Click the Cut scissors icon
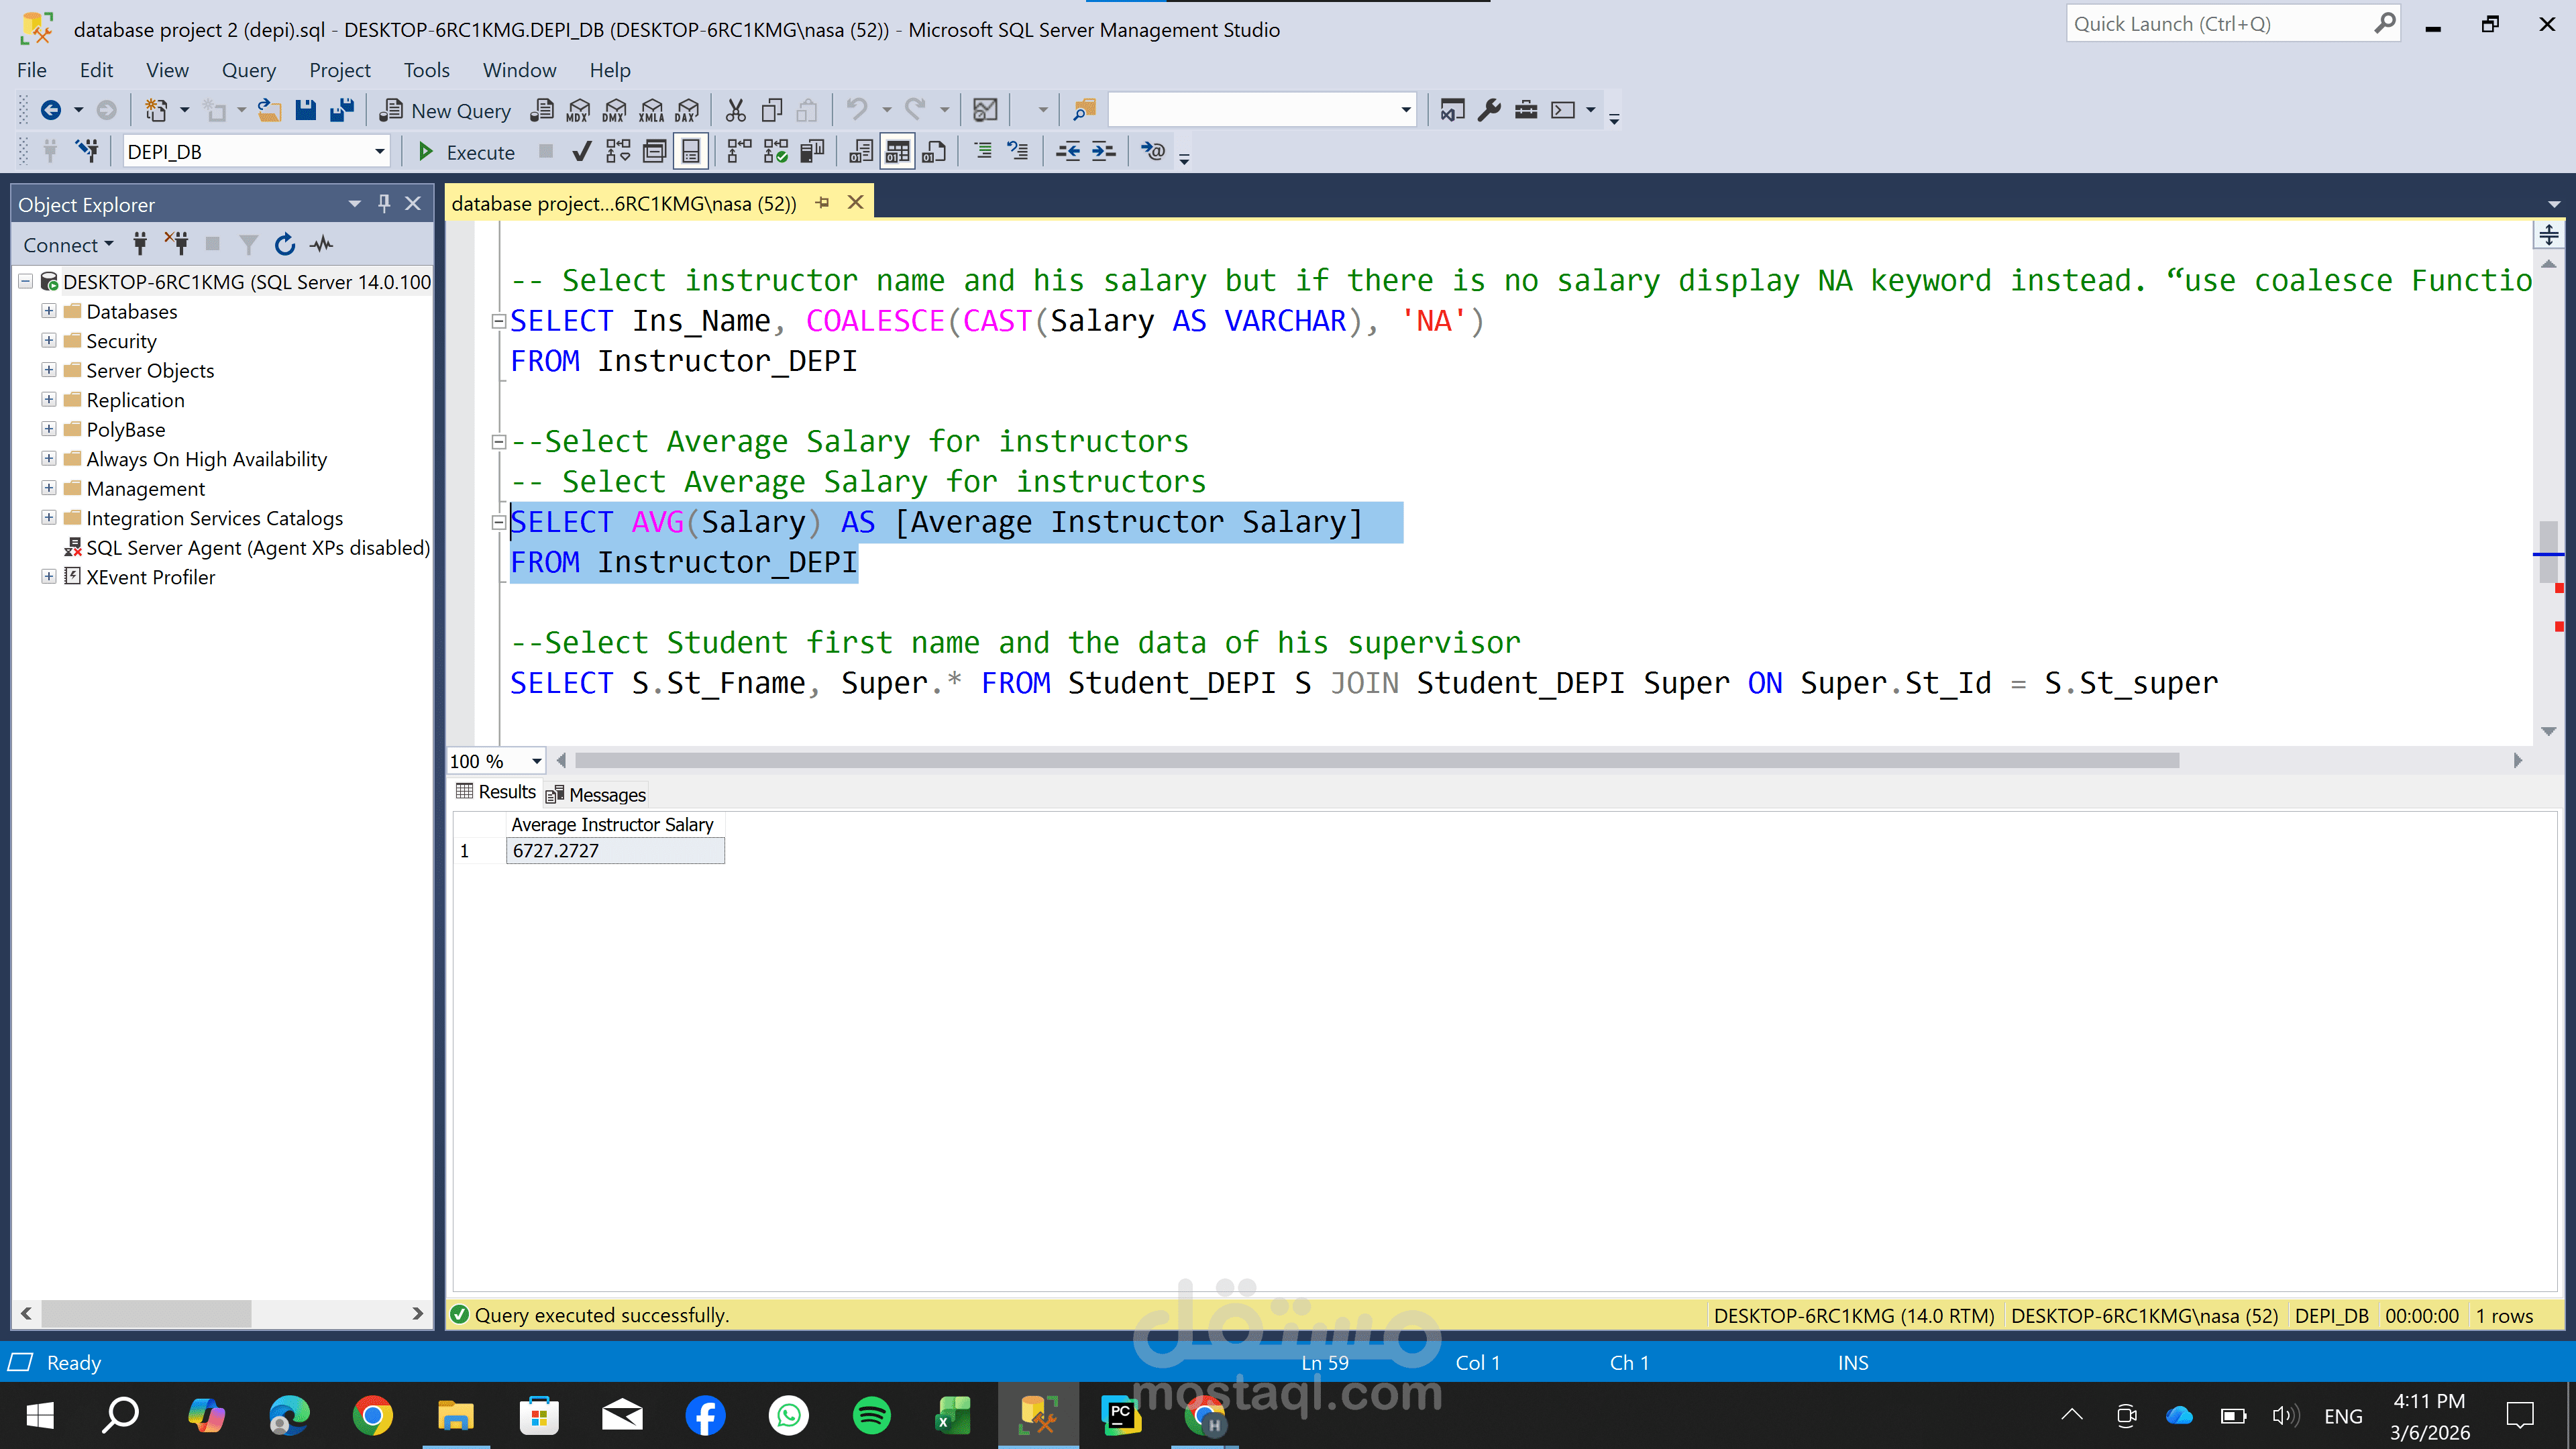 coord(735,110)
